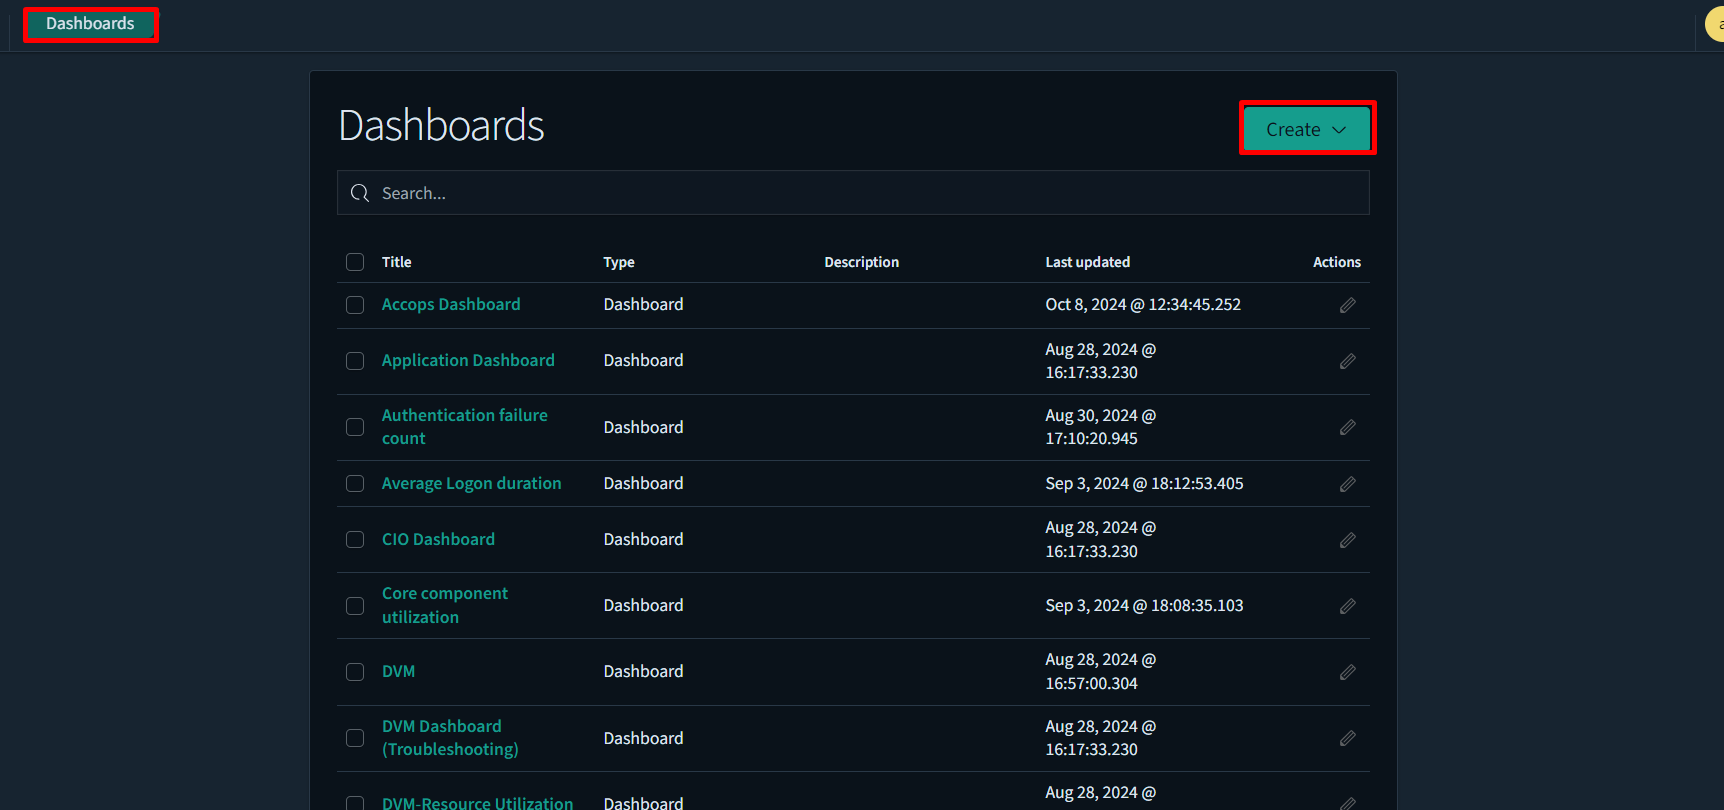The image size is (1724, 810).
Task: Edit DVM Dashboard (Troubleshooting) entry
Action: click(x=1347, y=738)
